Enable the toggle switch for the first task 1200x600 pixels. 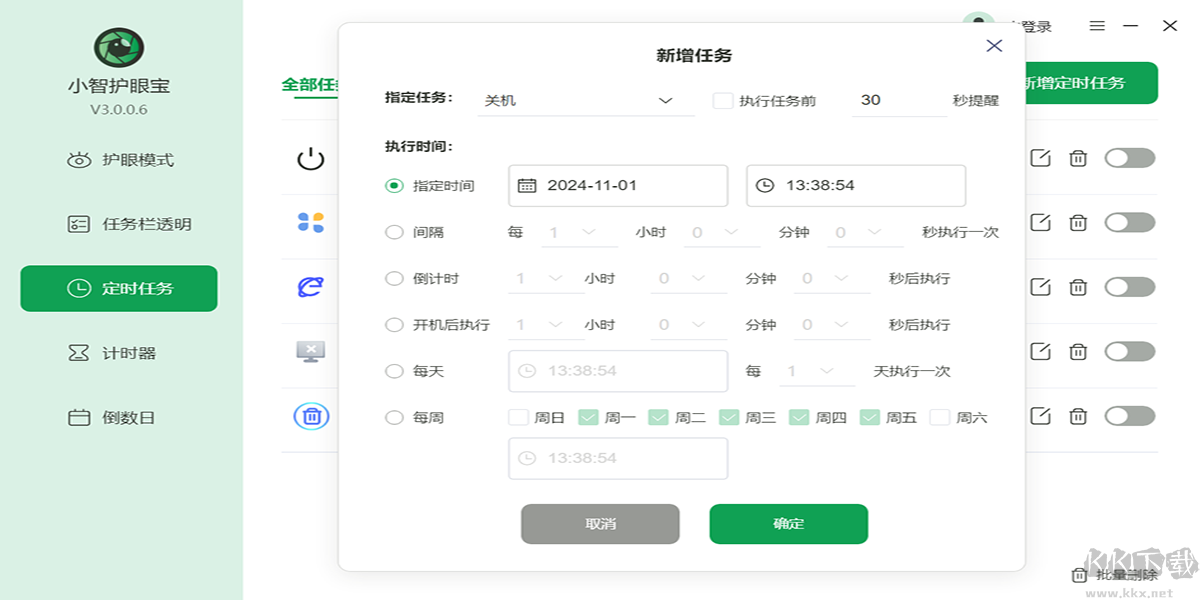[1129, 159]
